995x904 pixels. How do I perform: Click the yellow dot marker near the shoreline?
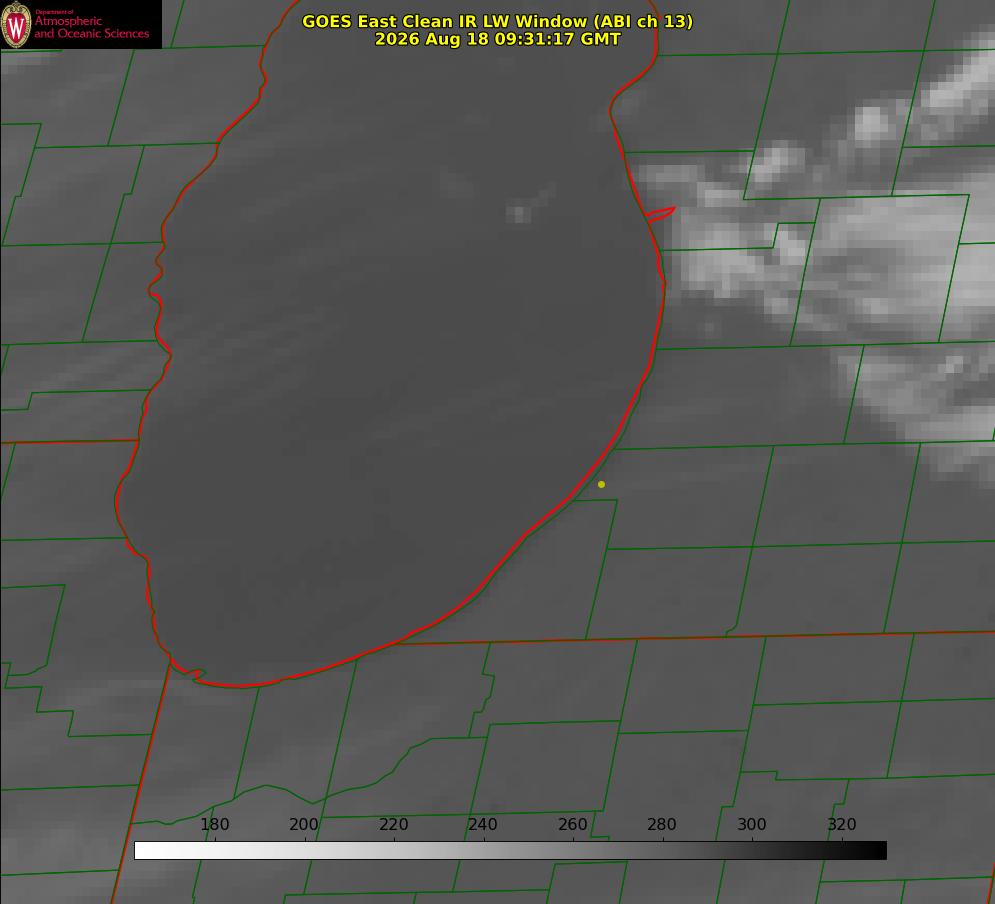601,484
